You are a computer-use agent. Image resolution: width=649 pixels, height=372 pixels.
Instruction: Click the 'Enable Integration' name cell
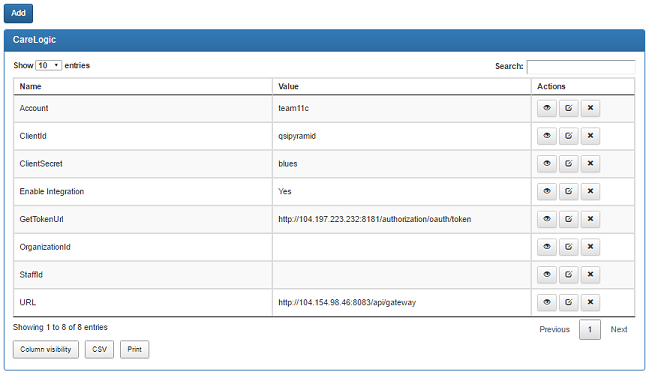coord(143,192)
